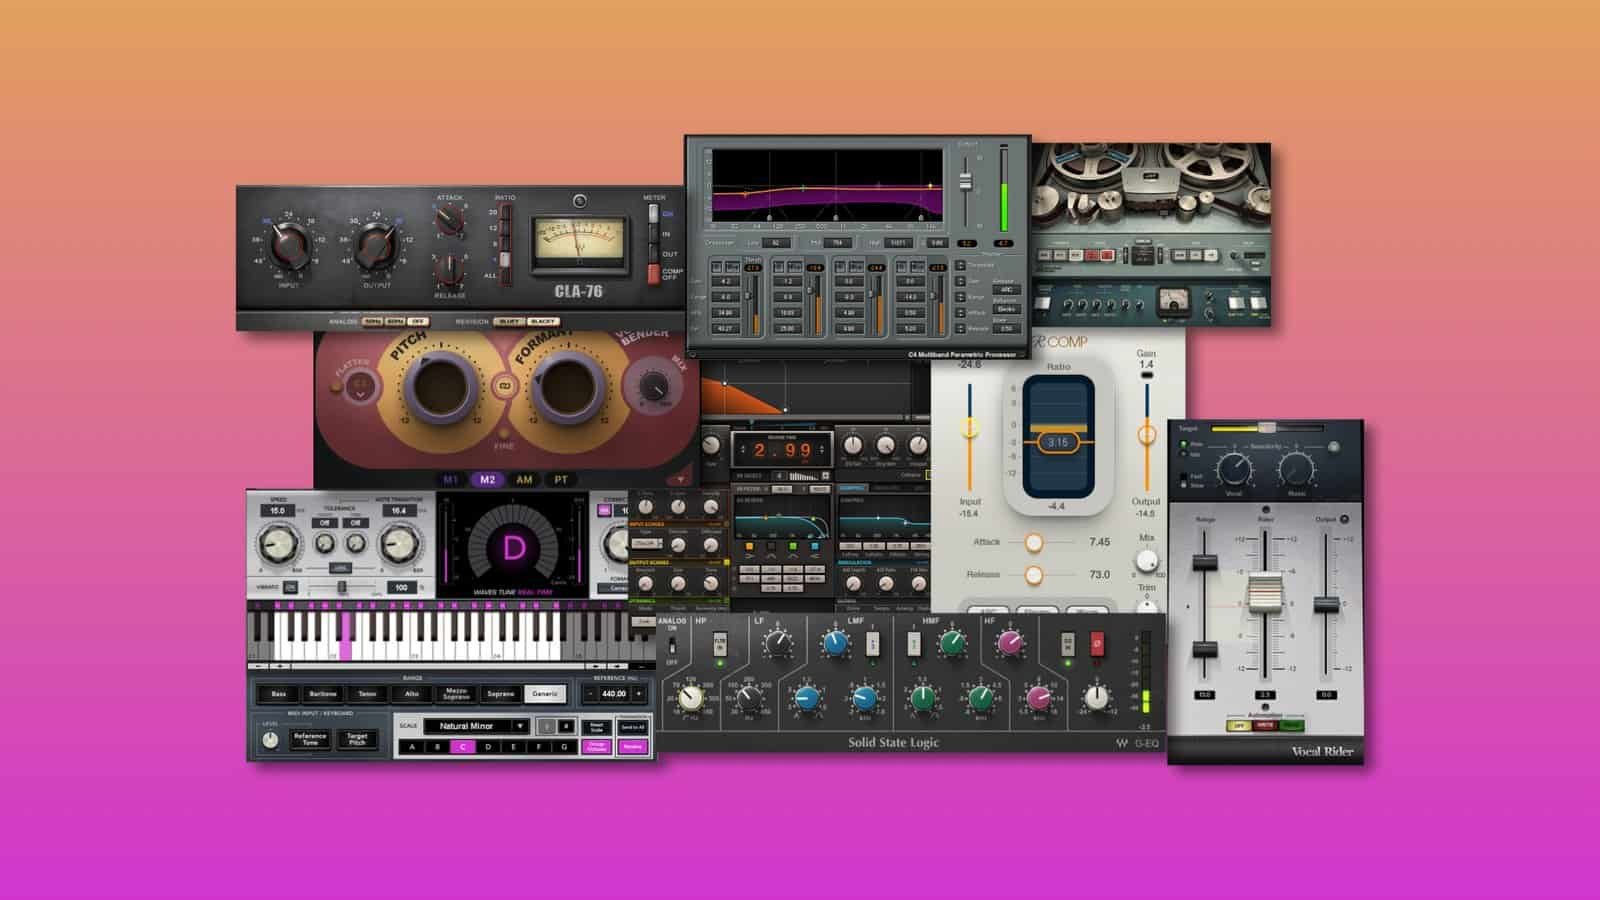Click the Vocal sensitivity knob in Vocal Rider
Viewport: 1600px width, 900px height.
pyautogui.click(x=1233, y=469)
